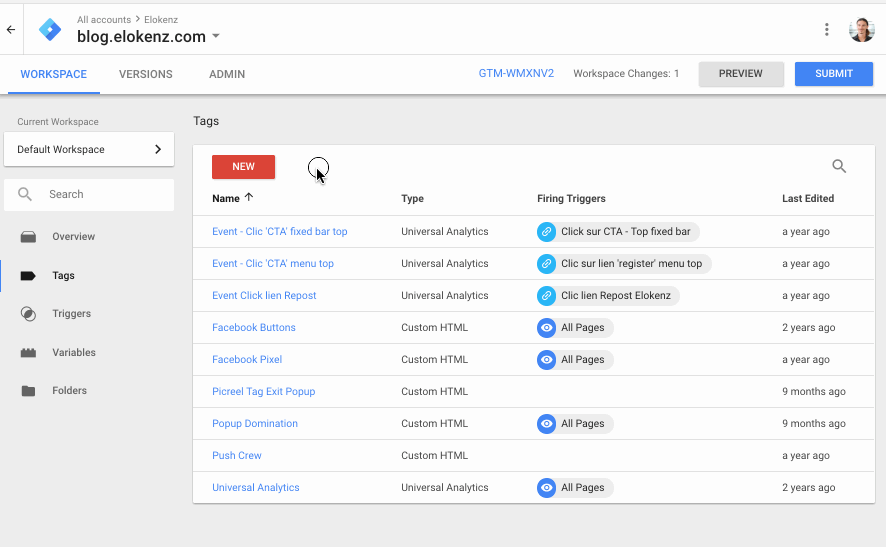Click the Name column header
886x547 pixels.
(x=226, y=198)
